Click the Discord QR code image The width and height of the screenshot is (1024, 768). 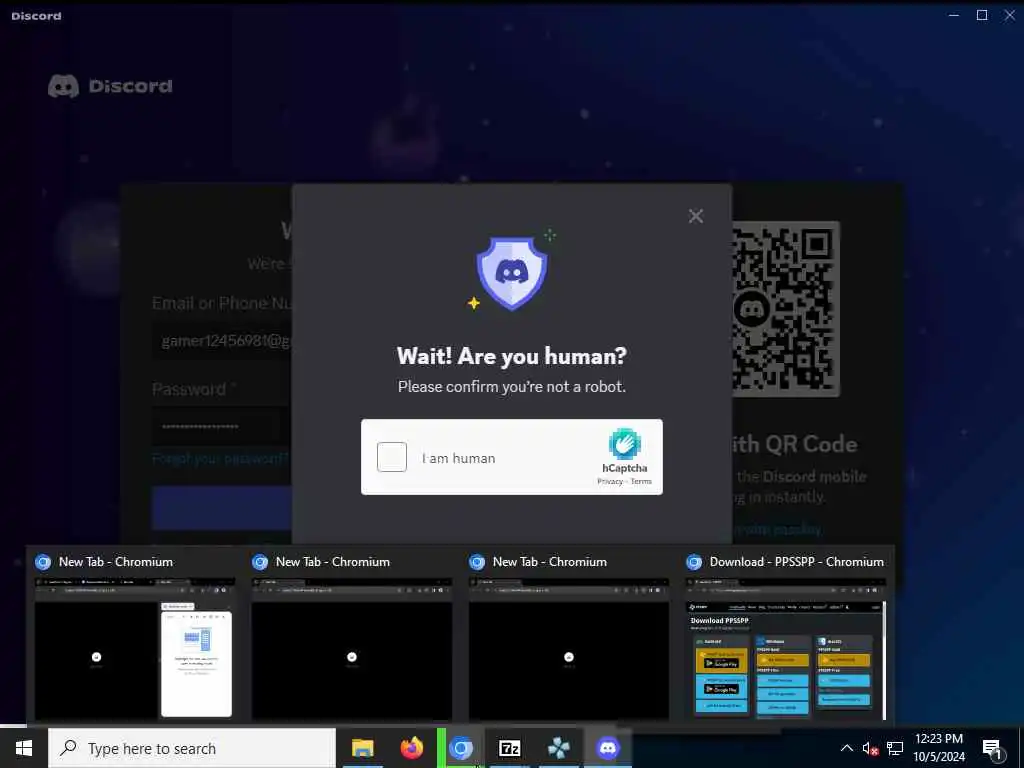[786, 309]
